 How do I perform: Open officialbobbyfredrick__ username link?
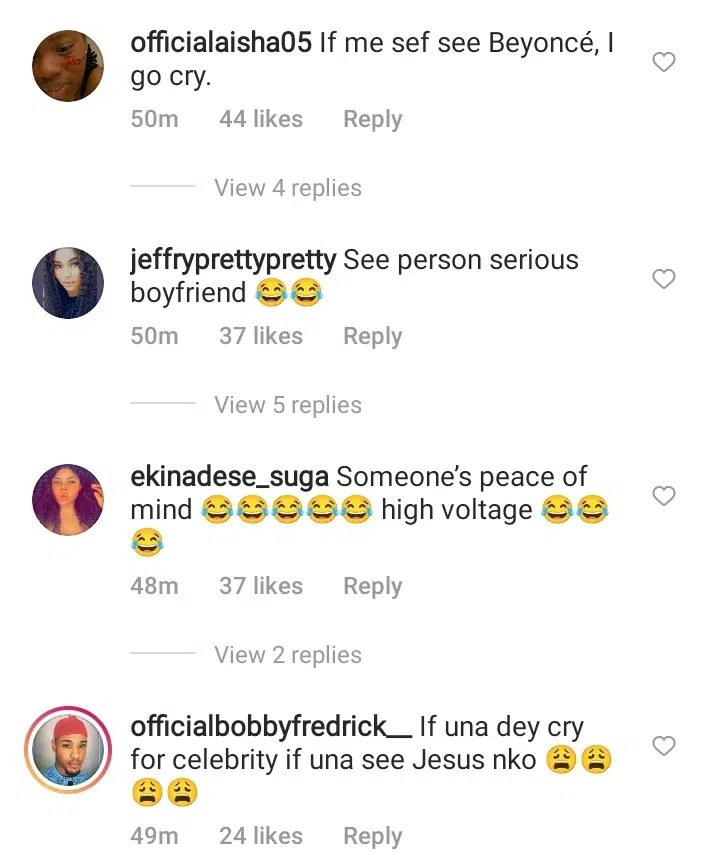(x=271, y=727)
